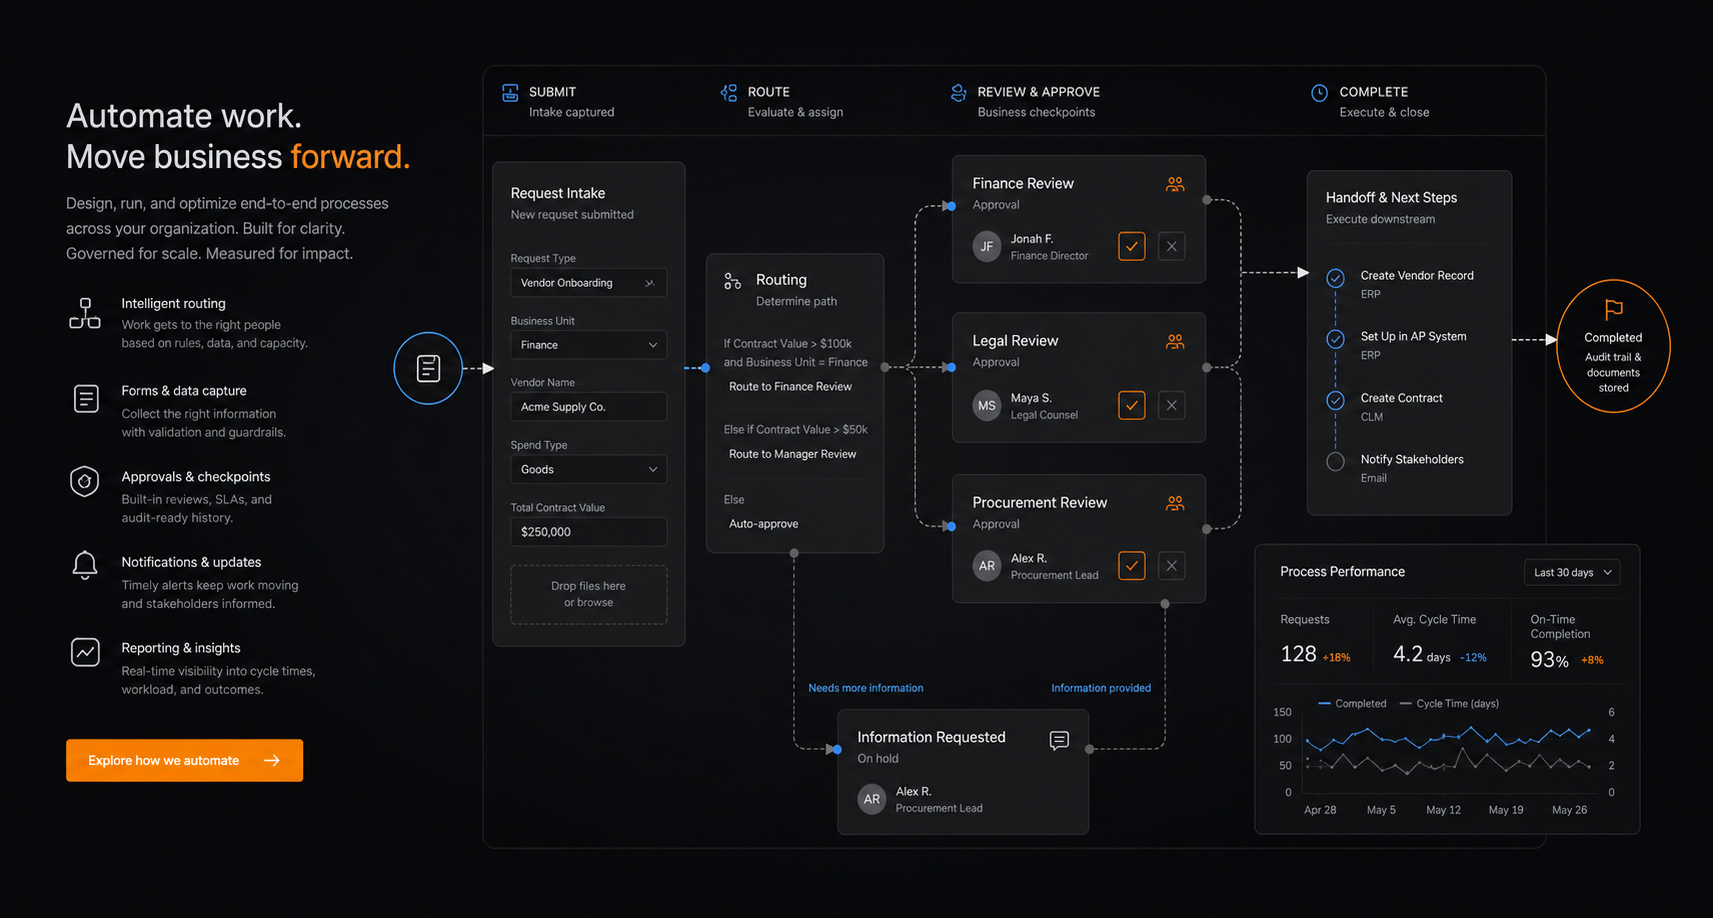Viewport: 1713px width, 918px height.
Task: Click the Total Contract Value $250,000 field
Action: (x=588, y=532)
